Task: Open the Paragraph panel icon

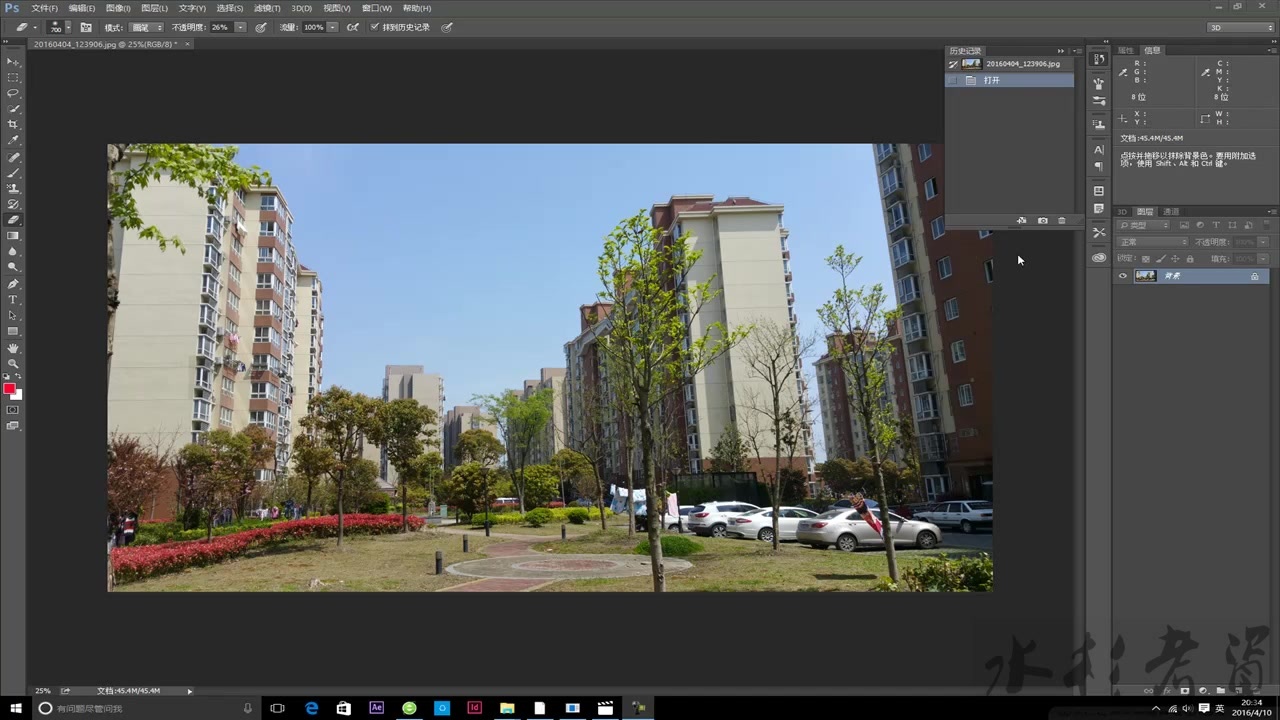Action: point(1099,166)
